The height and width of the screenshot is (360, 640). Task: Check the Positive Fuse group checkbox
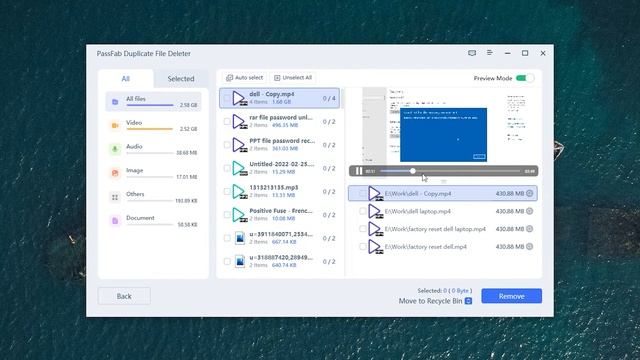click(227, 215)
